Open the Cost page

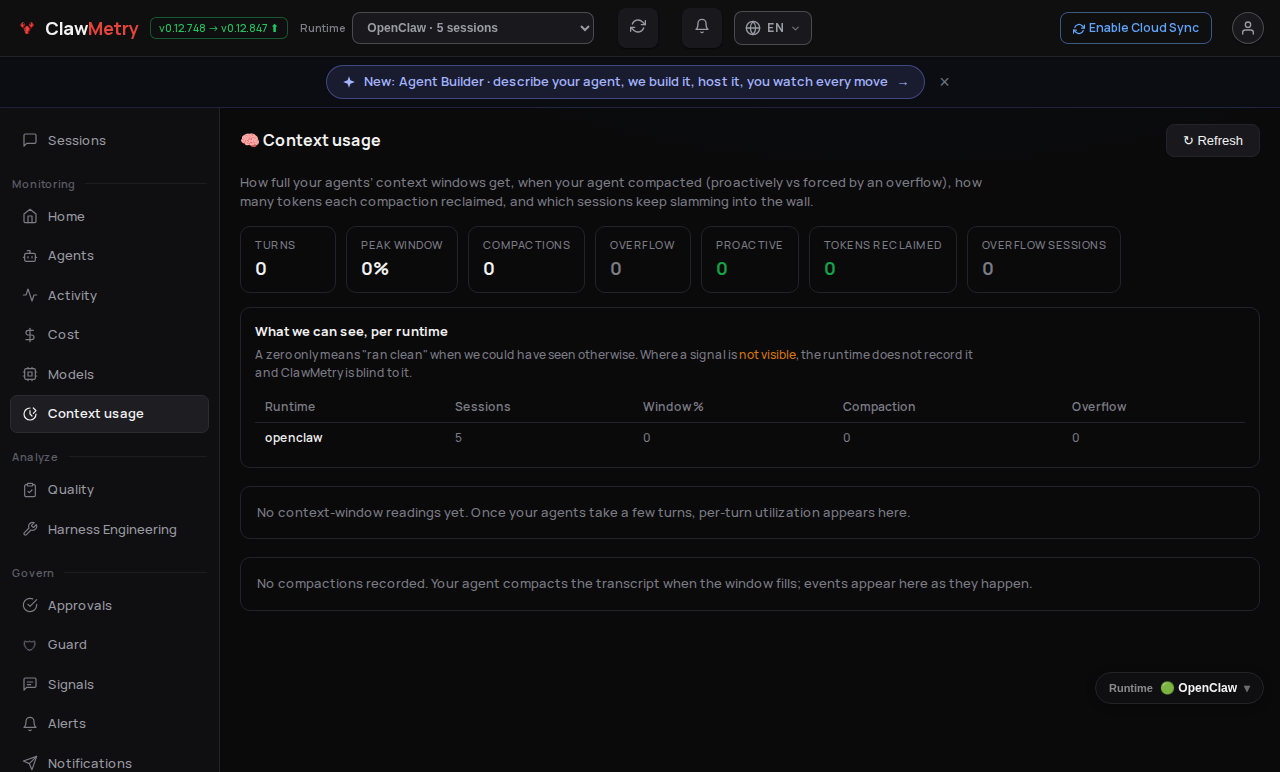pyautogui.click(x=109, y=335)
